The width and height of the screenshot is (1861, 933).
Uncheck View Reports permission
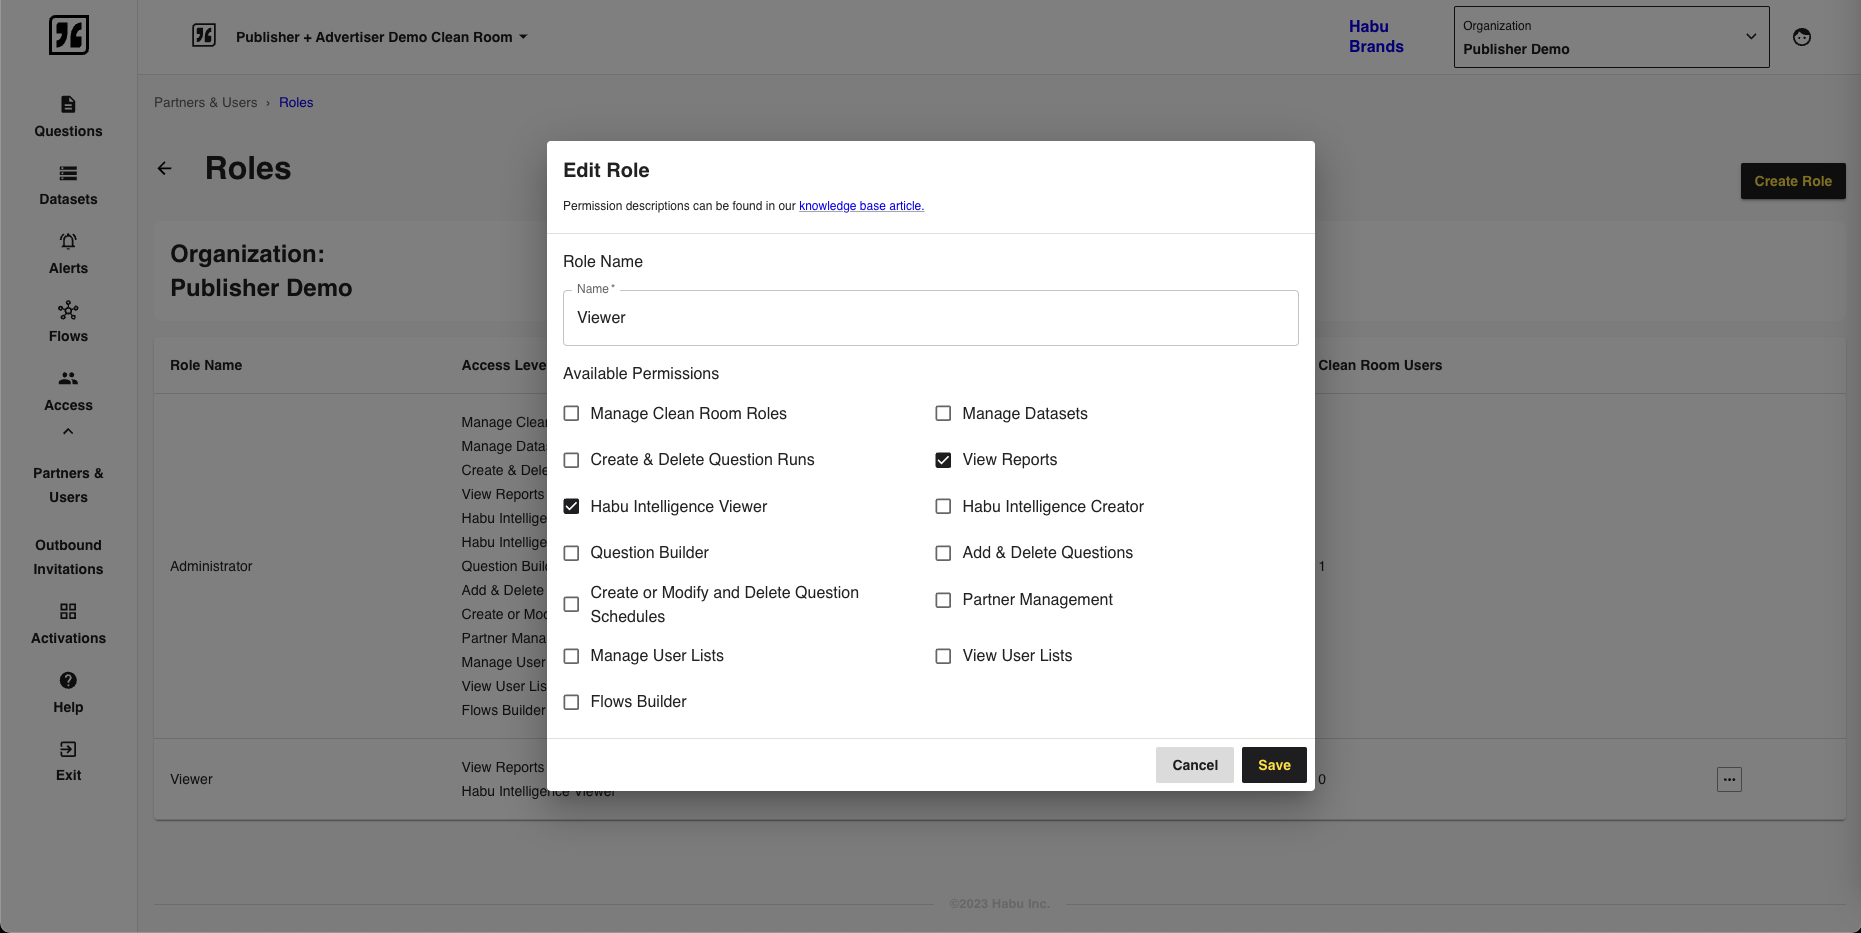pos(943,460)
